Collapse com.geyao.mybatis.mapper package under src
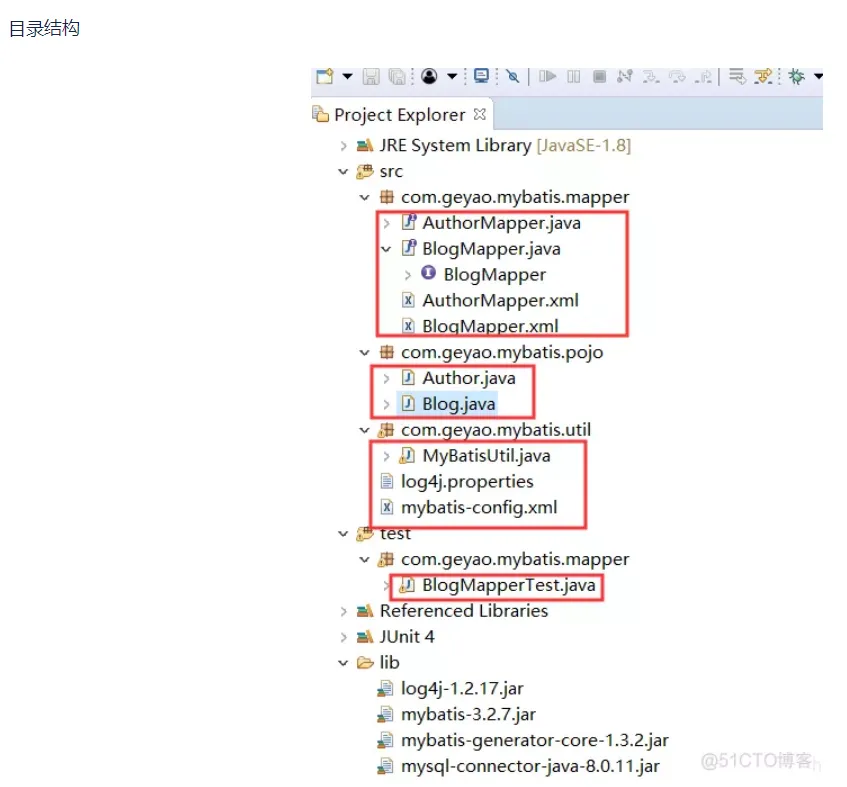 [365, 198]
